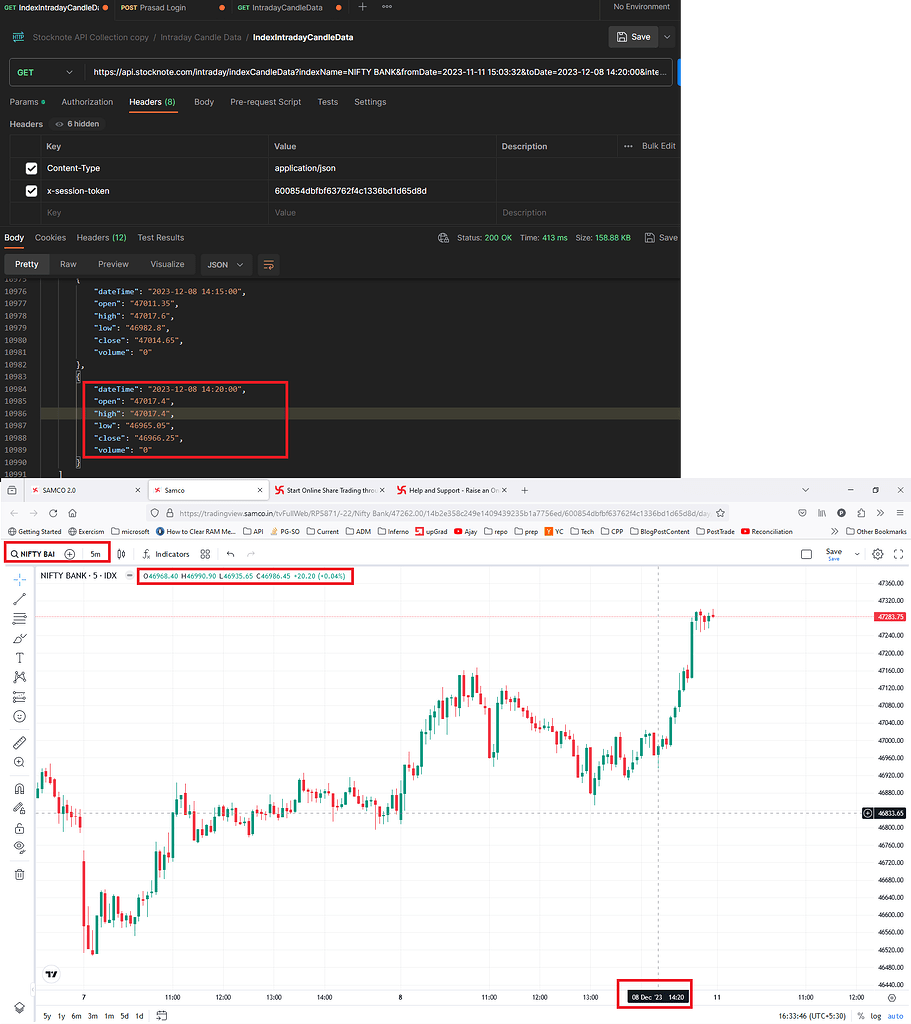Uncheck the Content-Type header checkbox

(x=31, y=168)
